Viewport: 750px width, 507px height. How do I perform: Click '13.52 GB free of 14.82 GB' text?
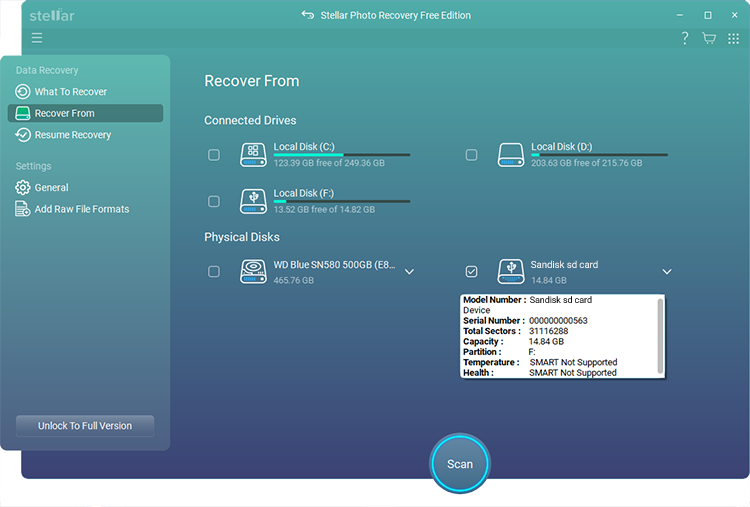click(x=324, y=209)
